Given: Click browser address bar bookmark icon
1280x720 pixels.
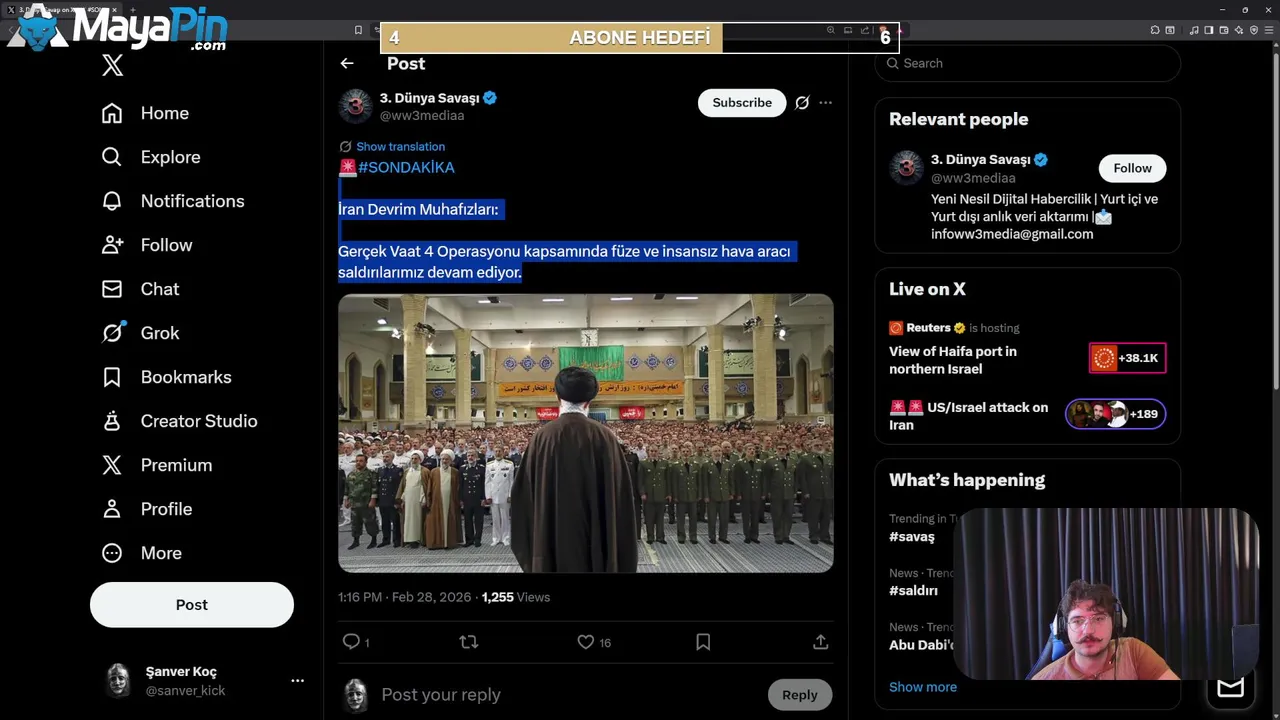Looking at the screenshot, I should pos(358,30).
